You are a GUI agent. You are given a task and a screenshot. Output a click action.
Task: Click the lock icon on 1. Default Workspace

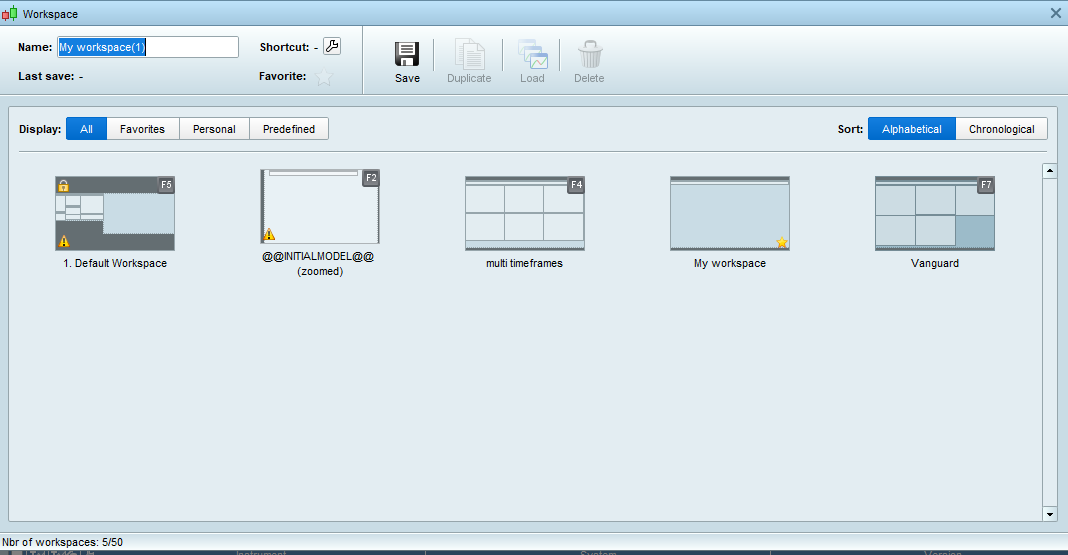click(63, 185)
